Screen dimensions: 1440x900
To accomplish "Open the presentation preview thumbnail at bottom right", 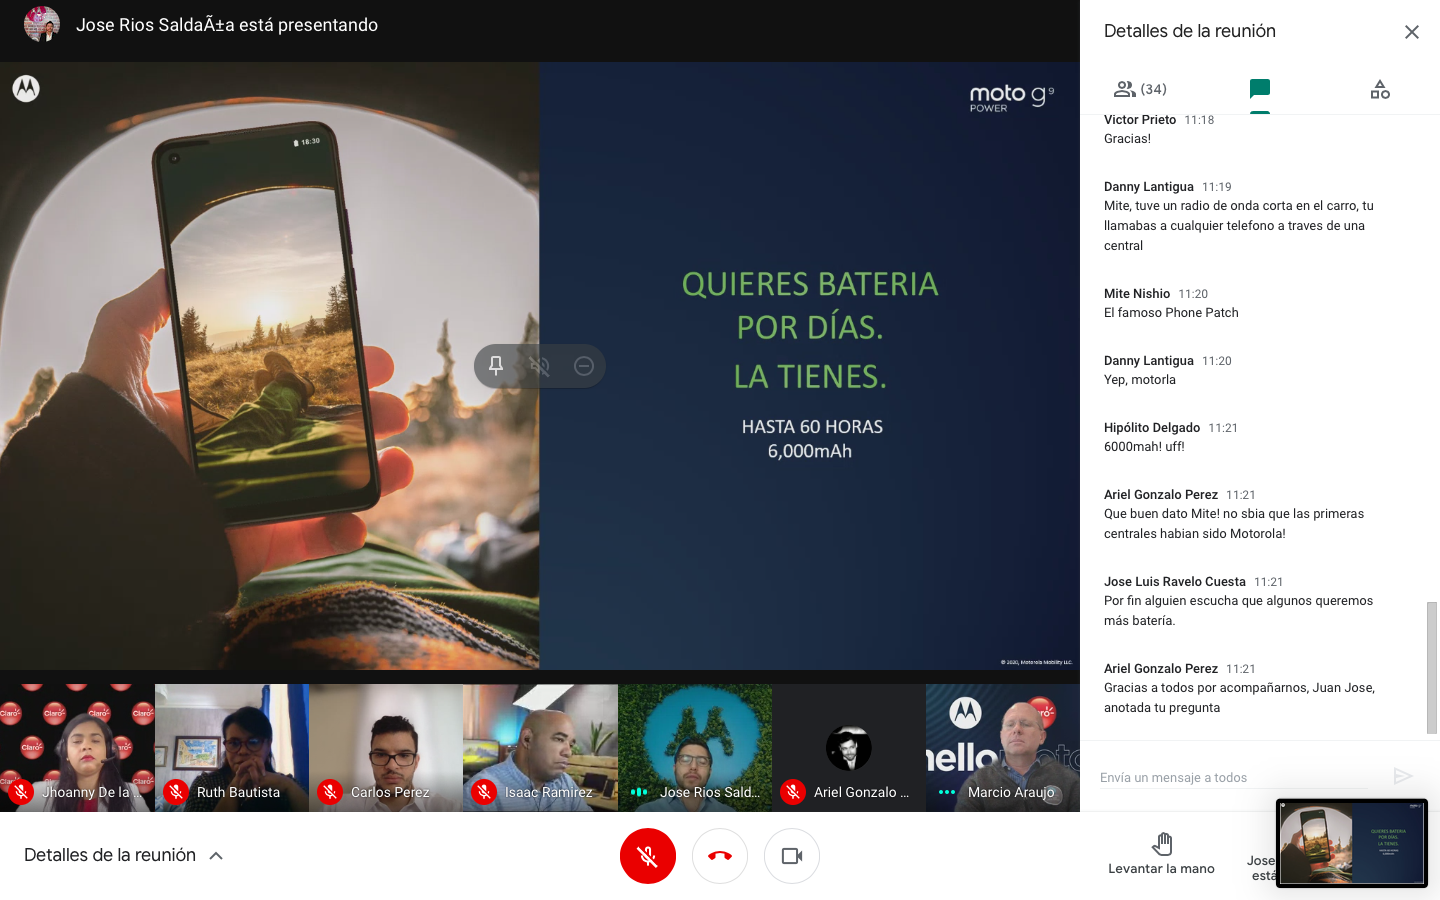I will tap(1351, 843).
